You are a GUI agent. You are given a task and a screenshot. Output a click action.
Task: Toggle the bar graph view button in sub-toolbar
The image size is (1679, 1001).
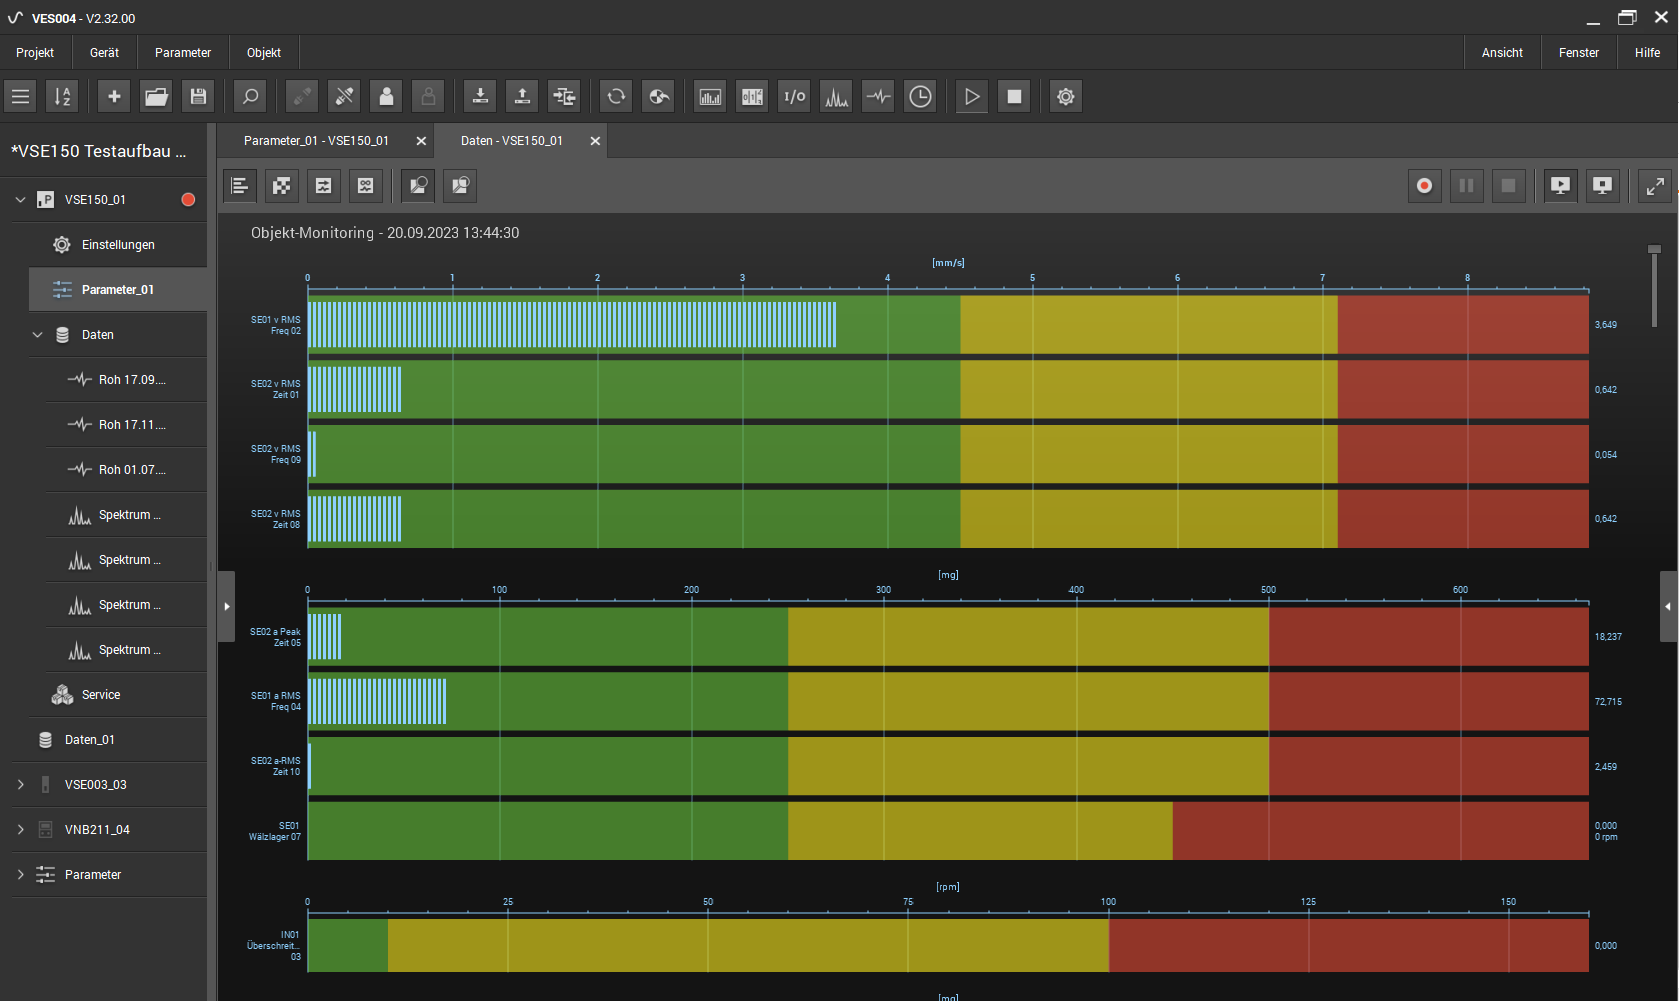[x=240, y=186]
